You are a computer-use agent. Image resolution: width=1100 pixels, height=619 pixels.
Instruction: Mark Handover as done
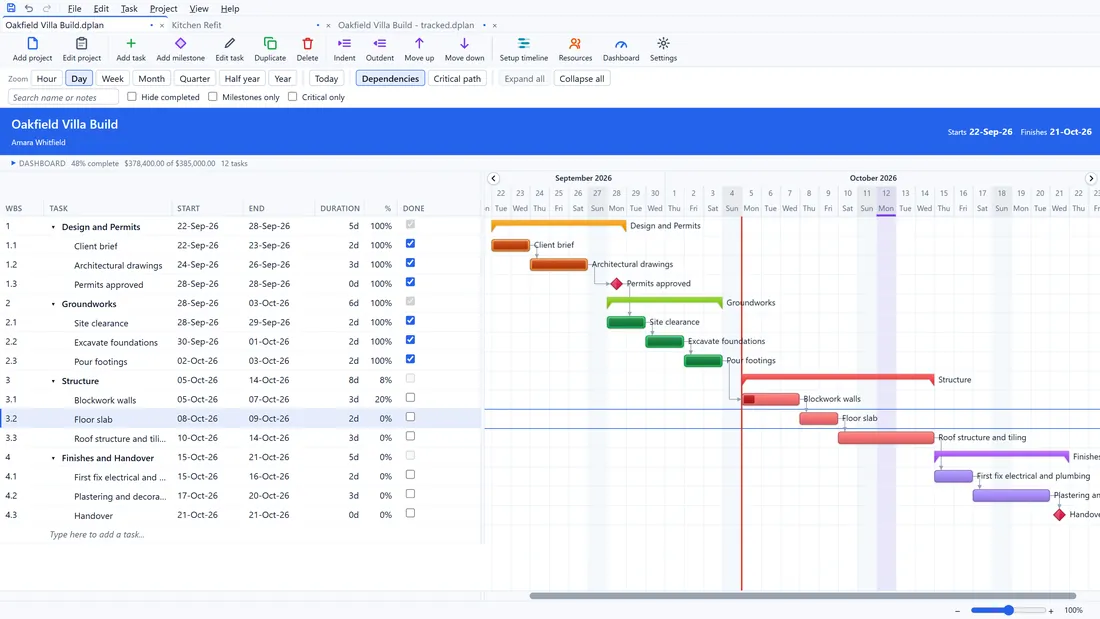point(410,513)
